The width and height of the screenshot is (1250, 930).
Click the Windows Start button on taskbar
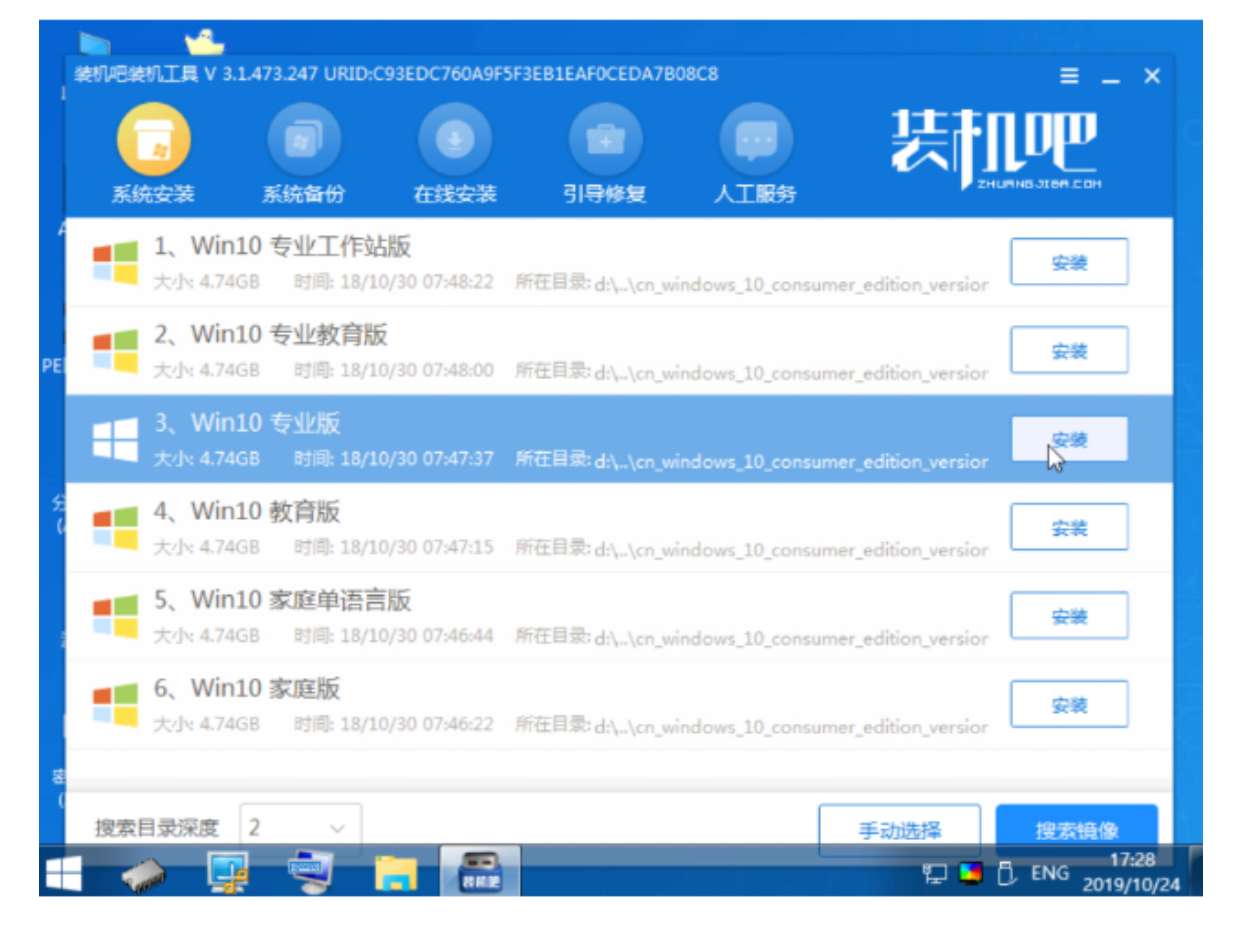coord(65,875)
